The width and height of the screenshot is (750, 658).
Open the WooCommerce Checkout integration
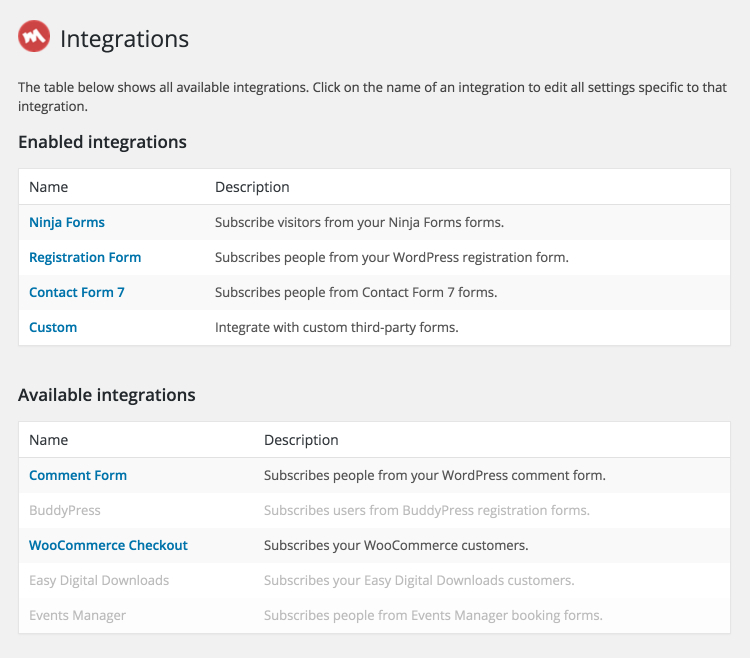click(109, 545)
